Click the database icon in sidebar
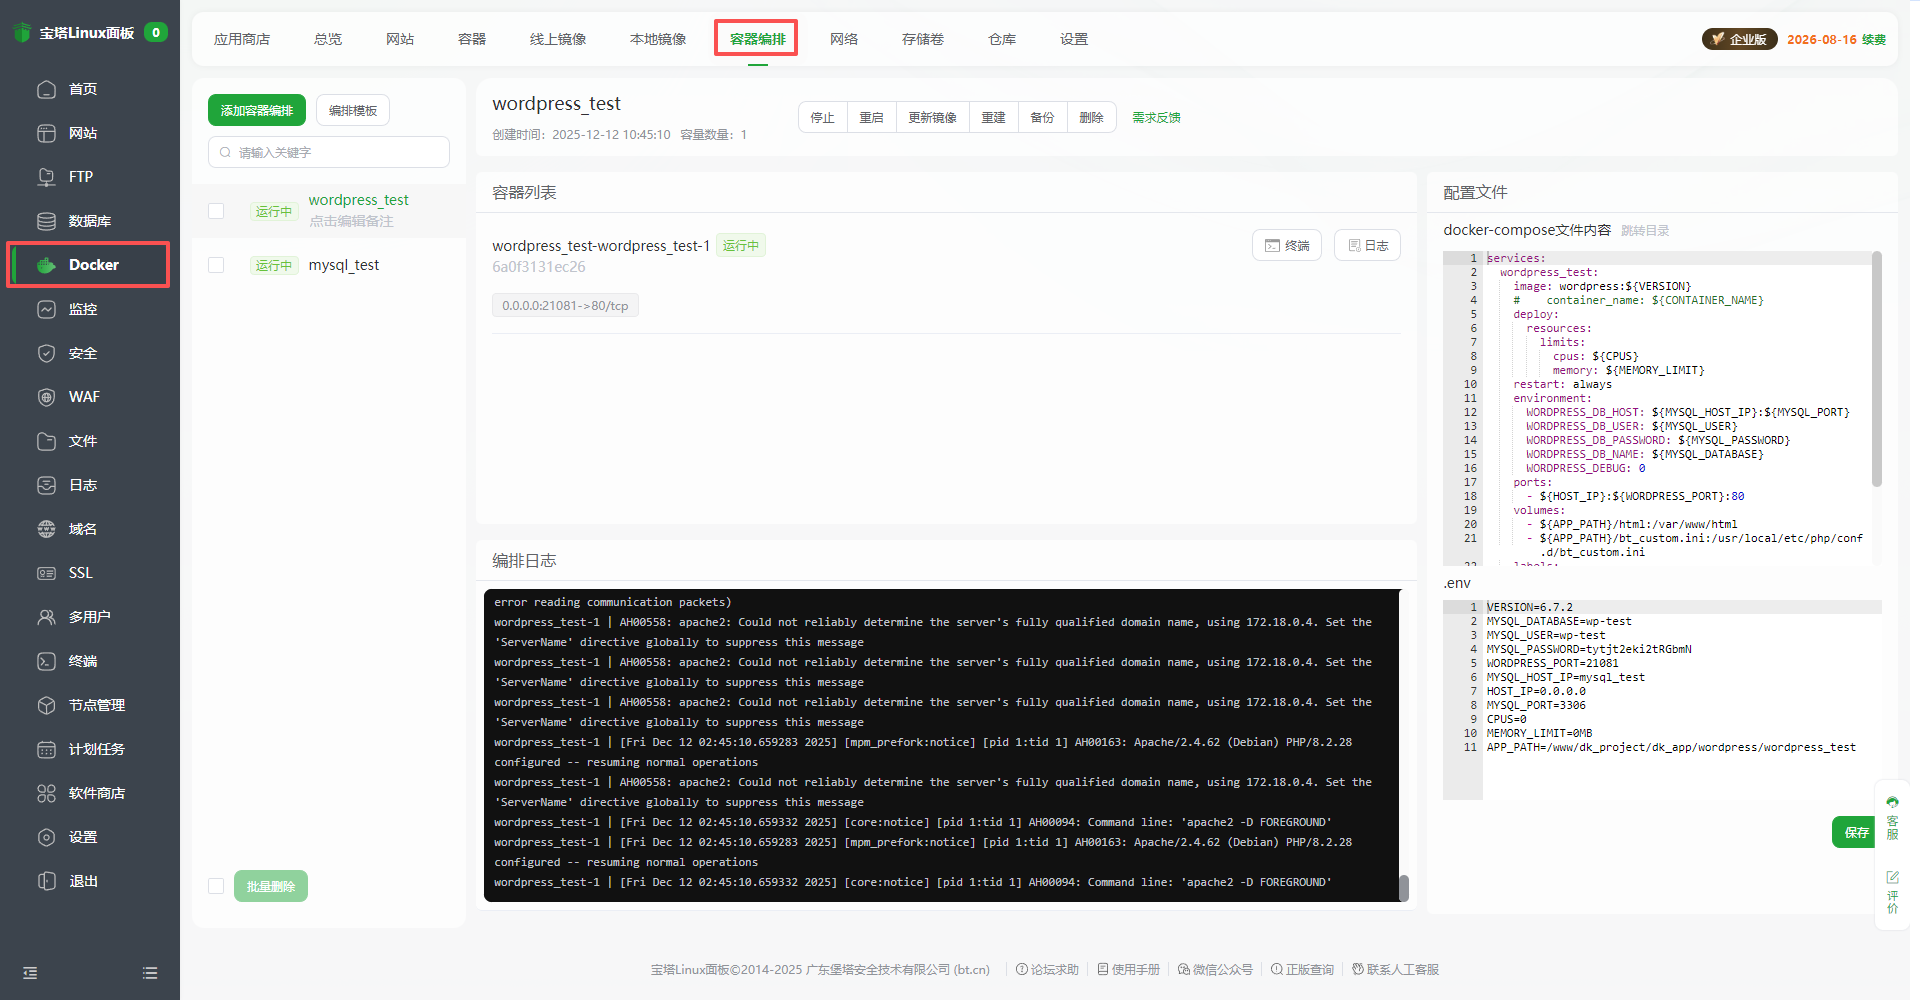The width and height of the screenshot is (1920, 1000). [x=46, y=221]
